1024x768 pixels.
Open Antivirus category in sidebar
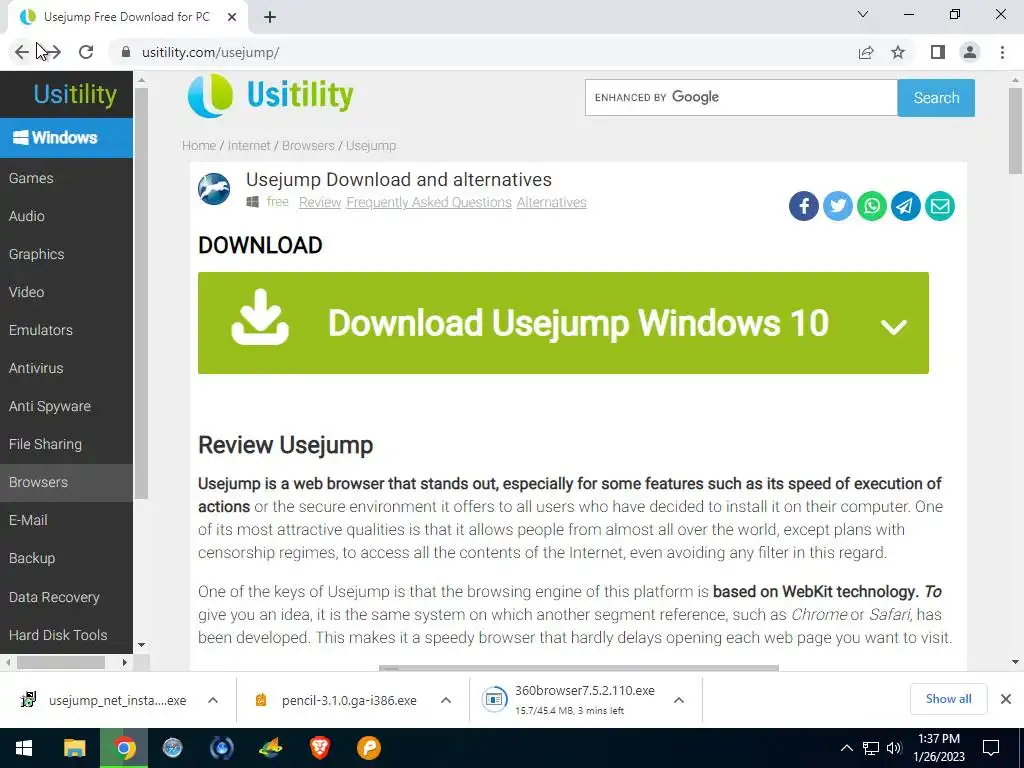[x=66, y=368]
